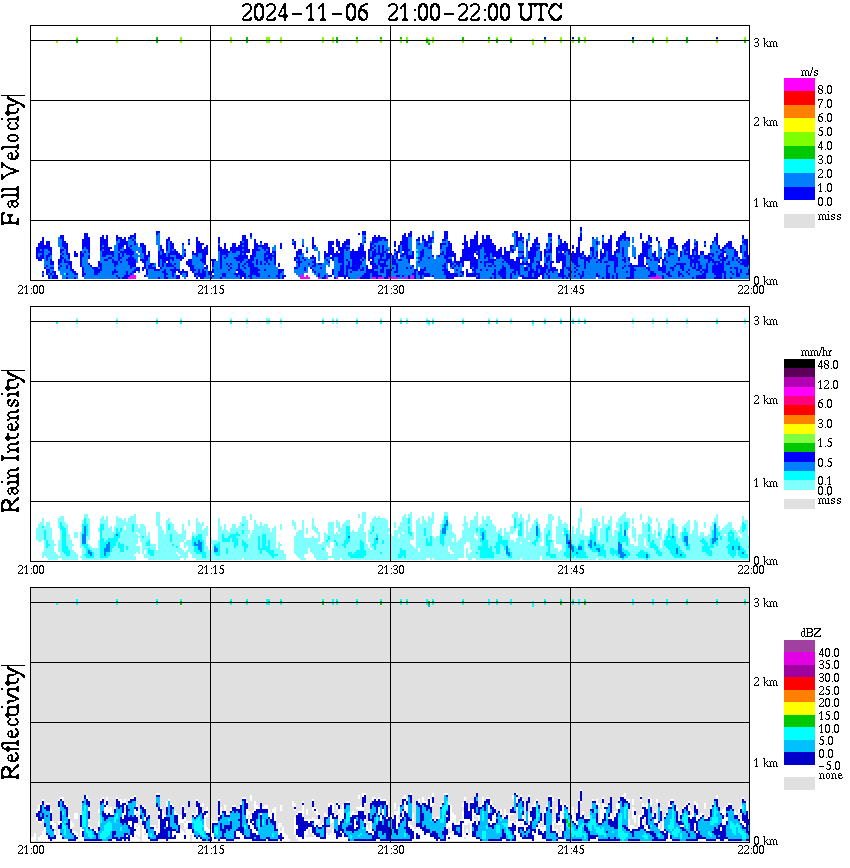The width and height of the screenshot is (850, 868).
Task: Click the 'Rain Intensity' axis label
Action: click(x=11, y=441)
